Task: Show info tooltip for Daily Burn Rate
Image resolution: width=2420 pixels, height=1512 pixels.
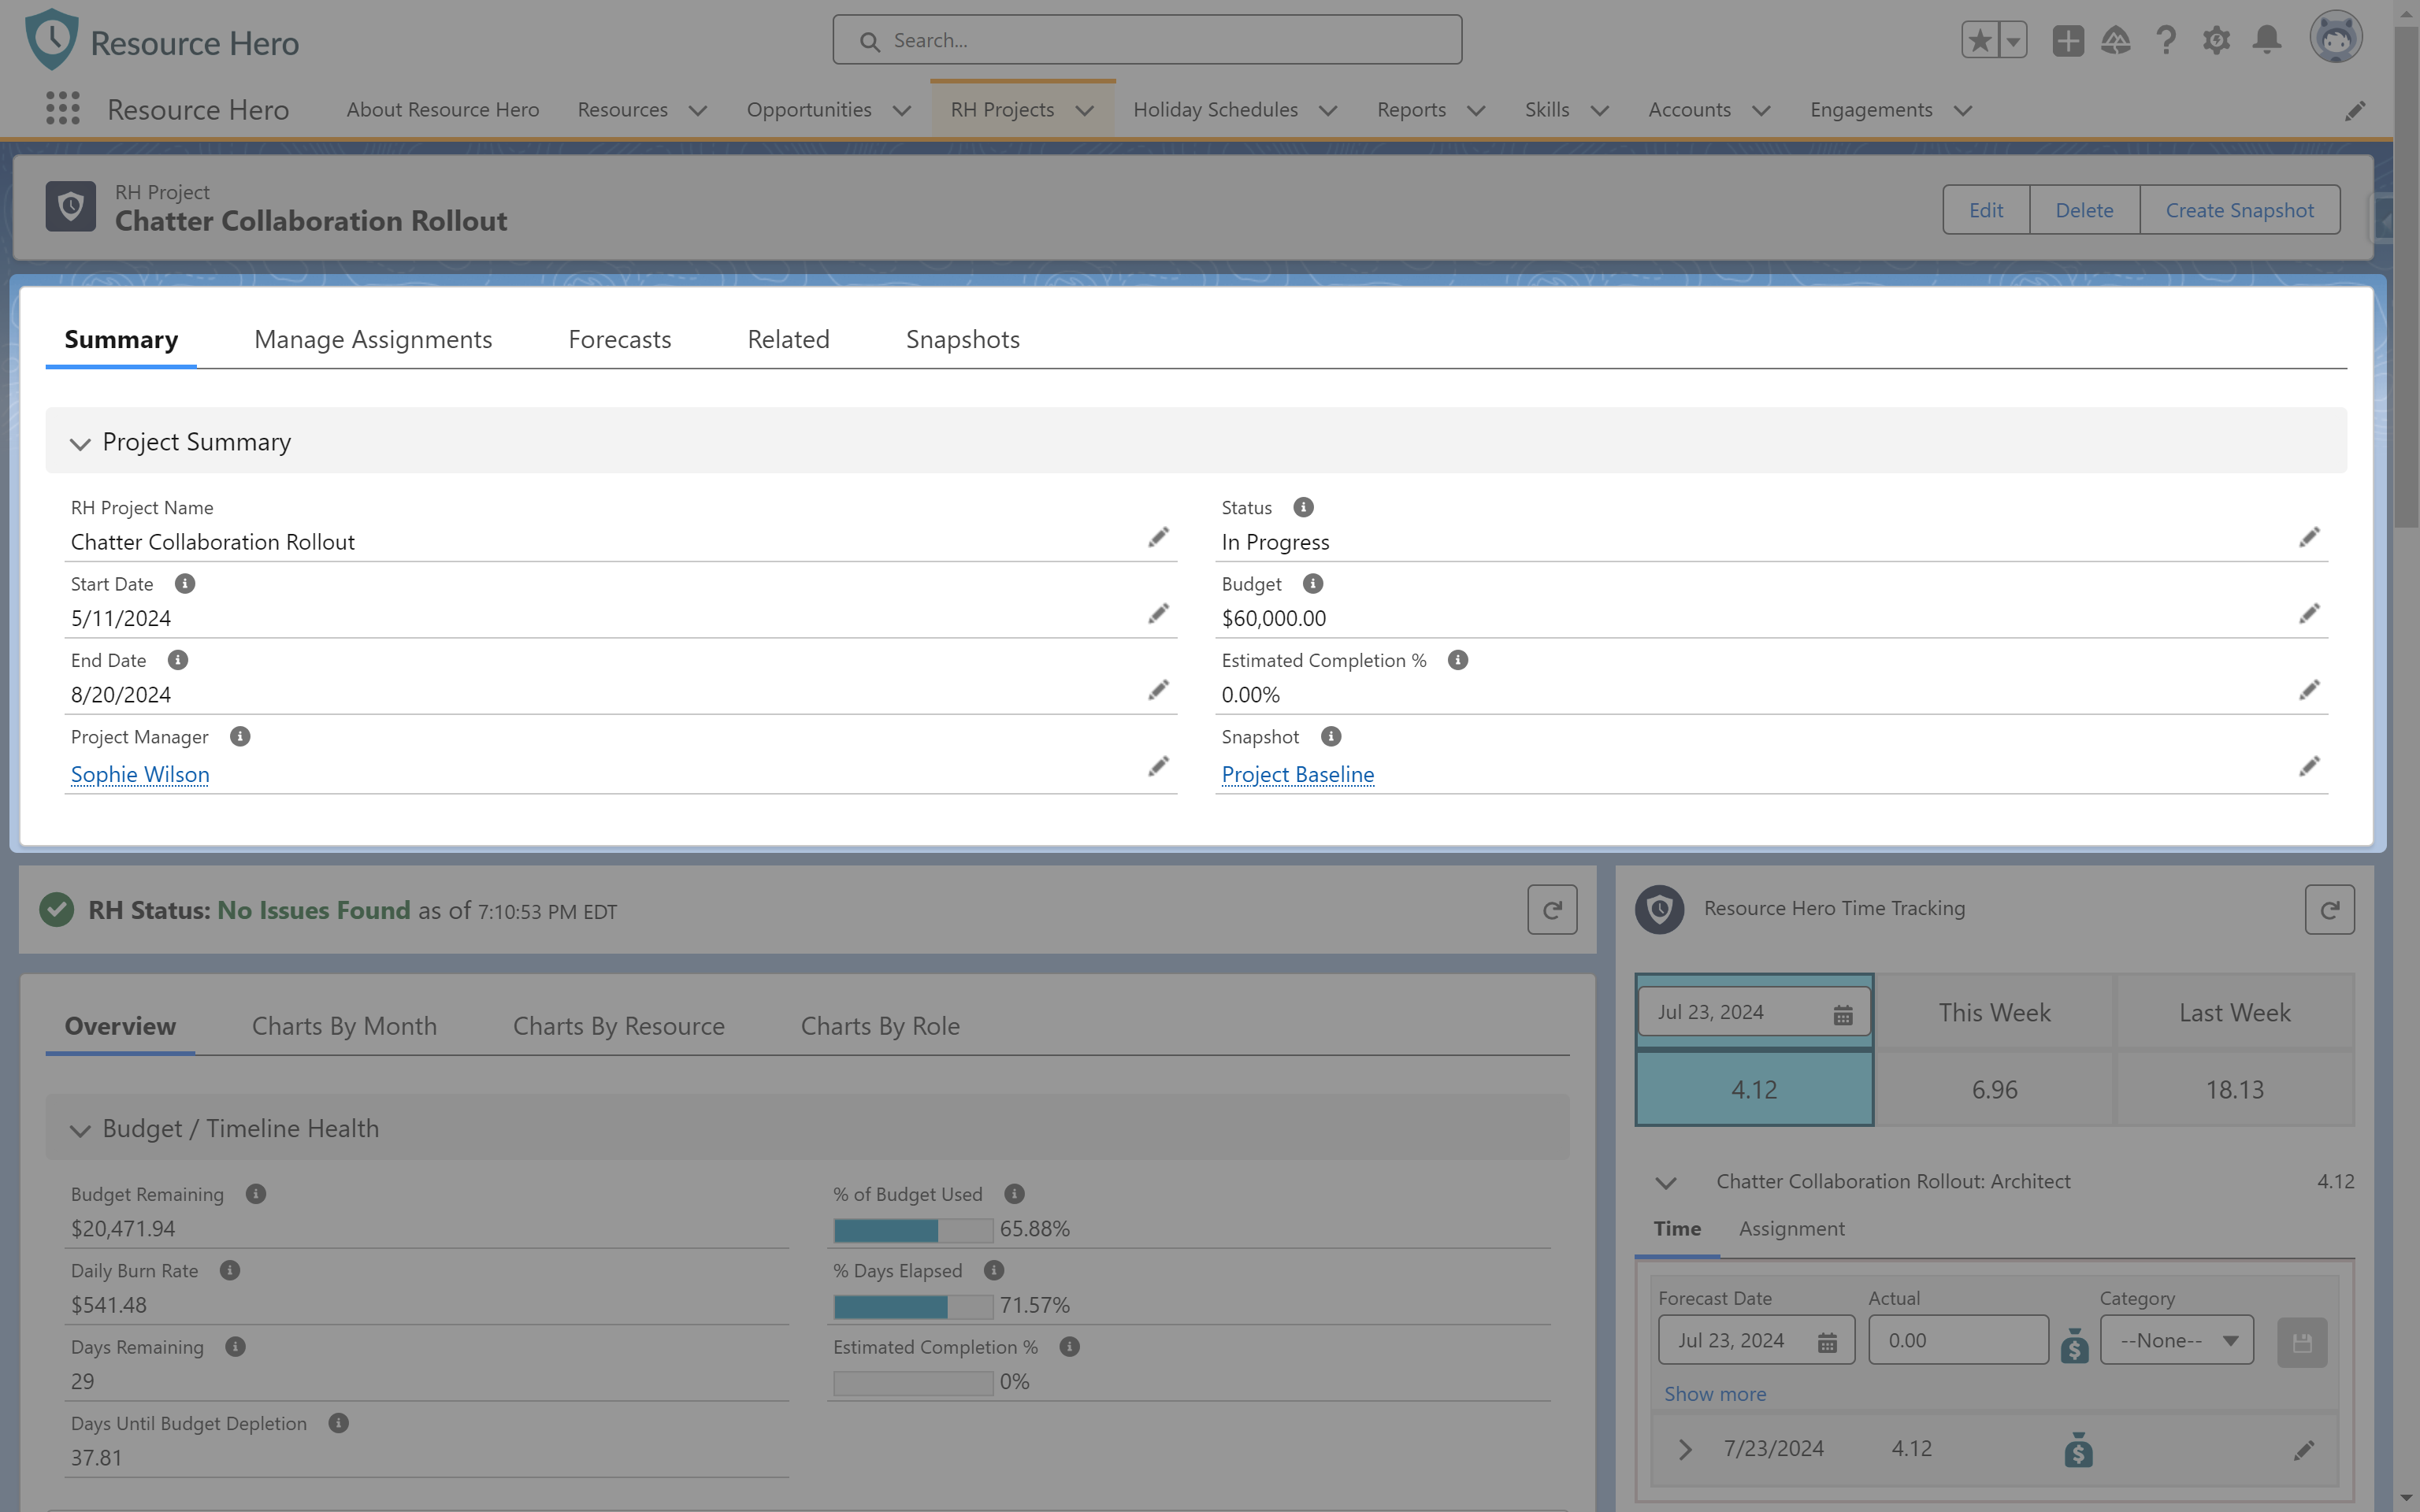Action: click(230, 1270)
